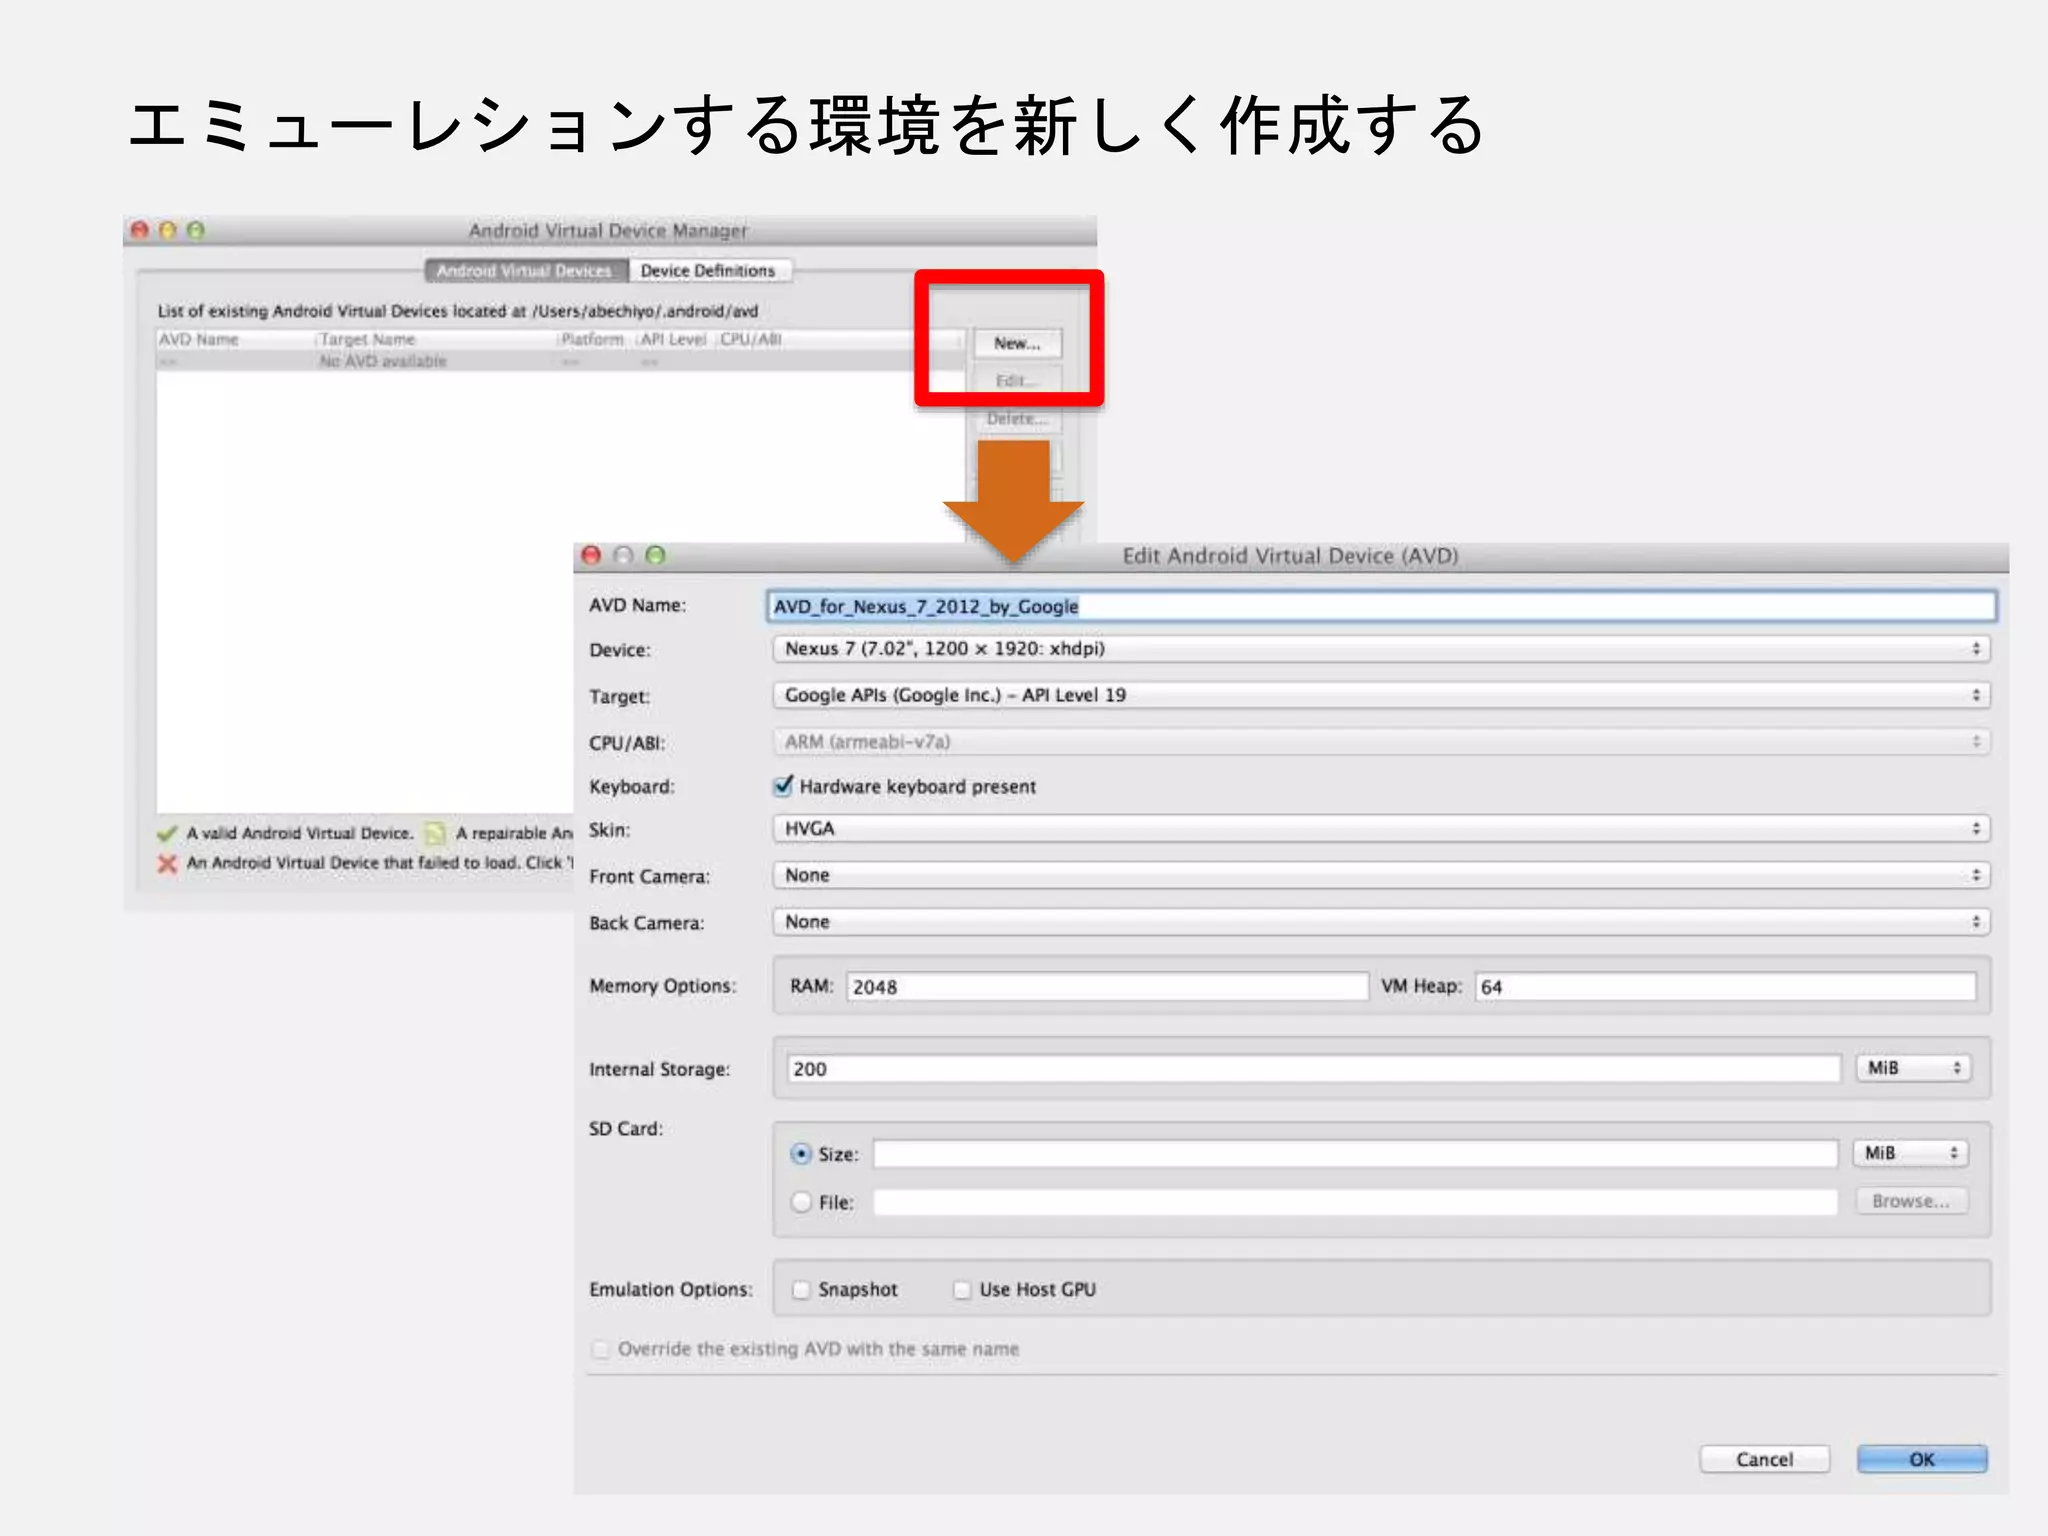Click the AVD Name column header

[x=199, y=339]
